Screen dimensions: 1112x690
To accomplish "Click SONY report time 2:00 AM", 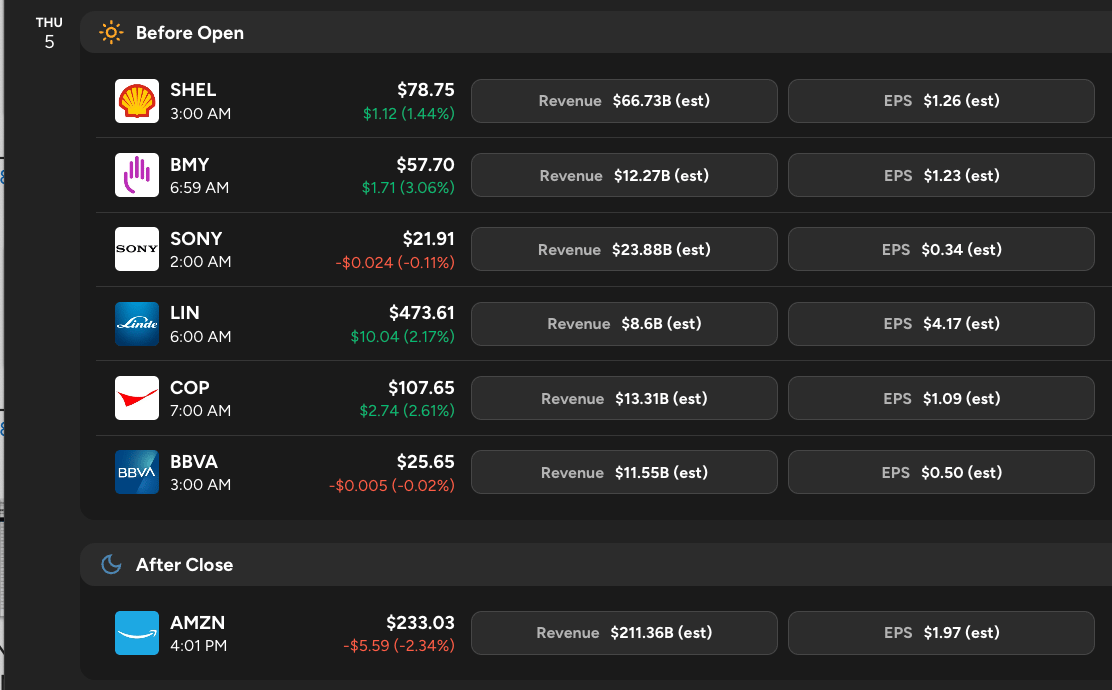I will tap(200, 262).
